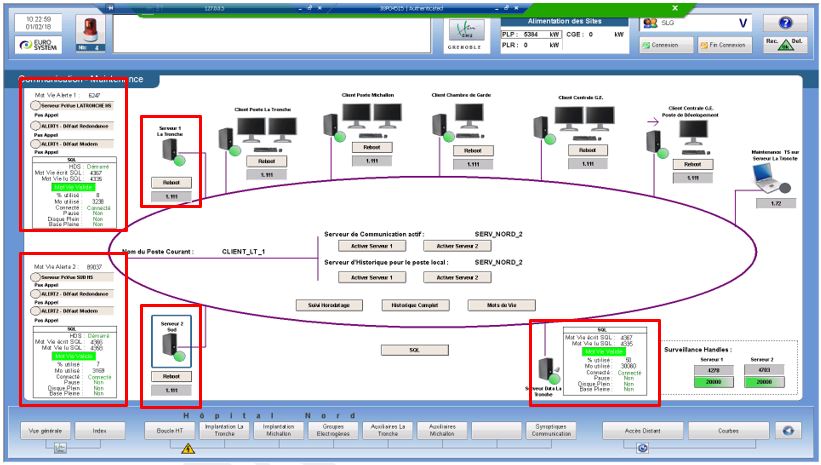Toggle the ALERT1 - Défaut Redondance indicator
The width and height of the screenshot is (821, 465).
[x=37, y=126]
